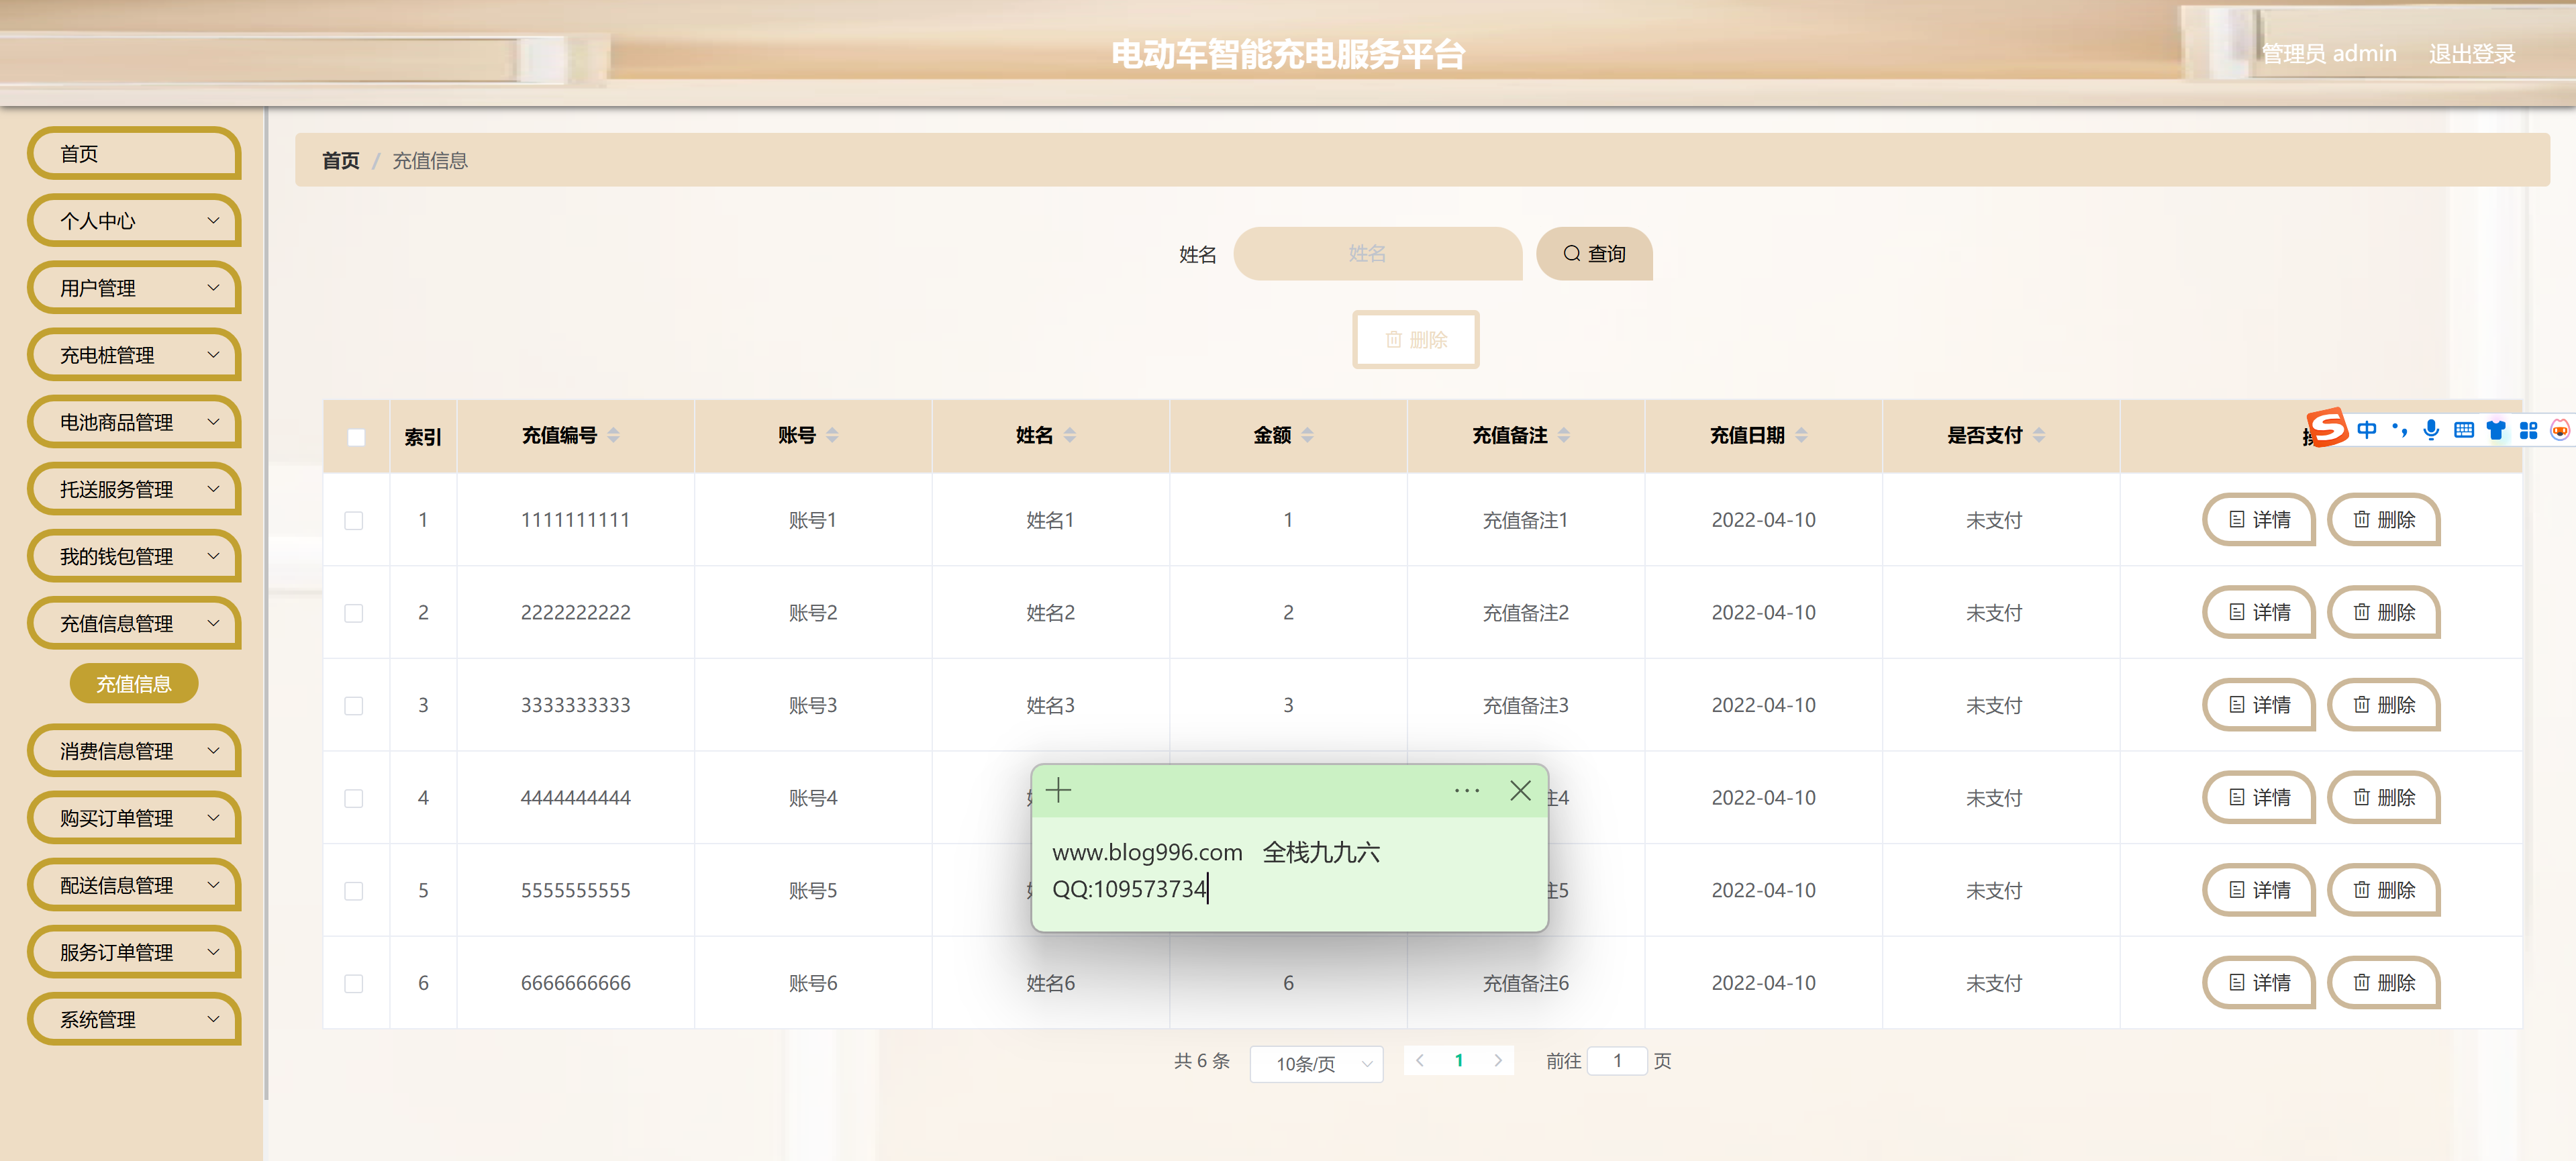Open the sticky note three-dots menu
Viewport: 2576px width, 1161px height.
coord(1466,791)
